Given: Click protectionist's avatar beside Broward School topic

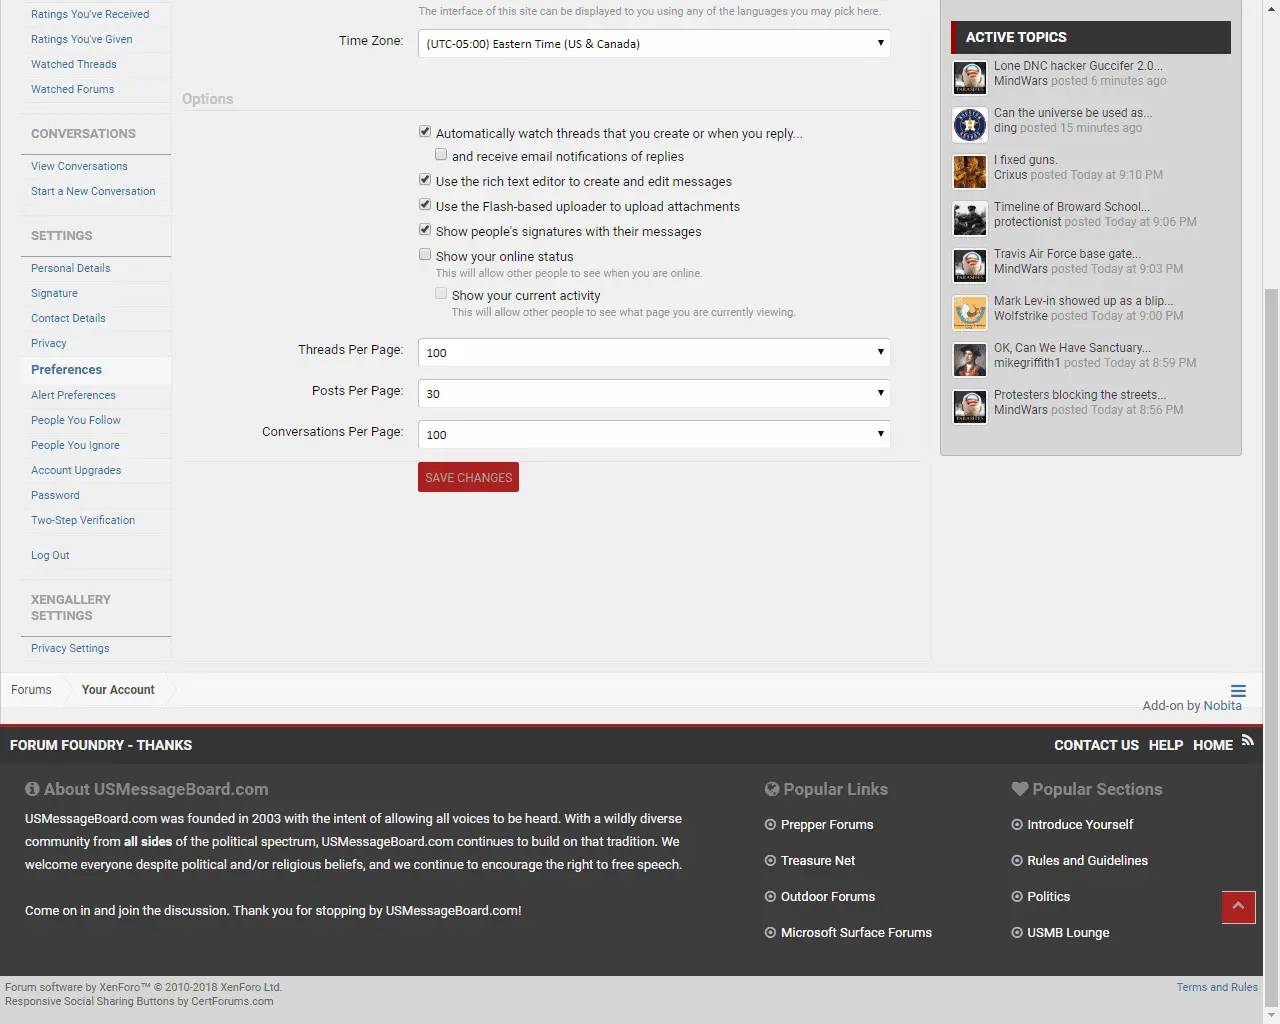Looking at the screenshot, I should pos(970,219).
